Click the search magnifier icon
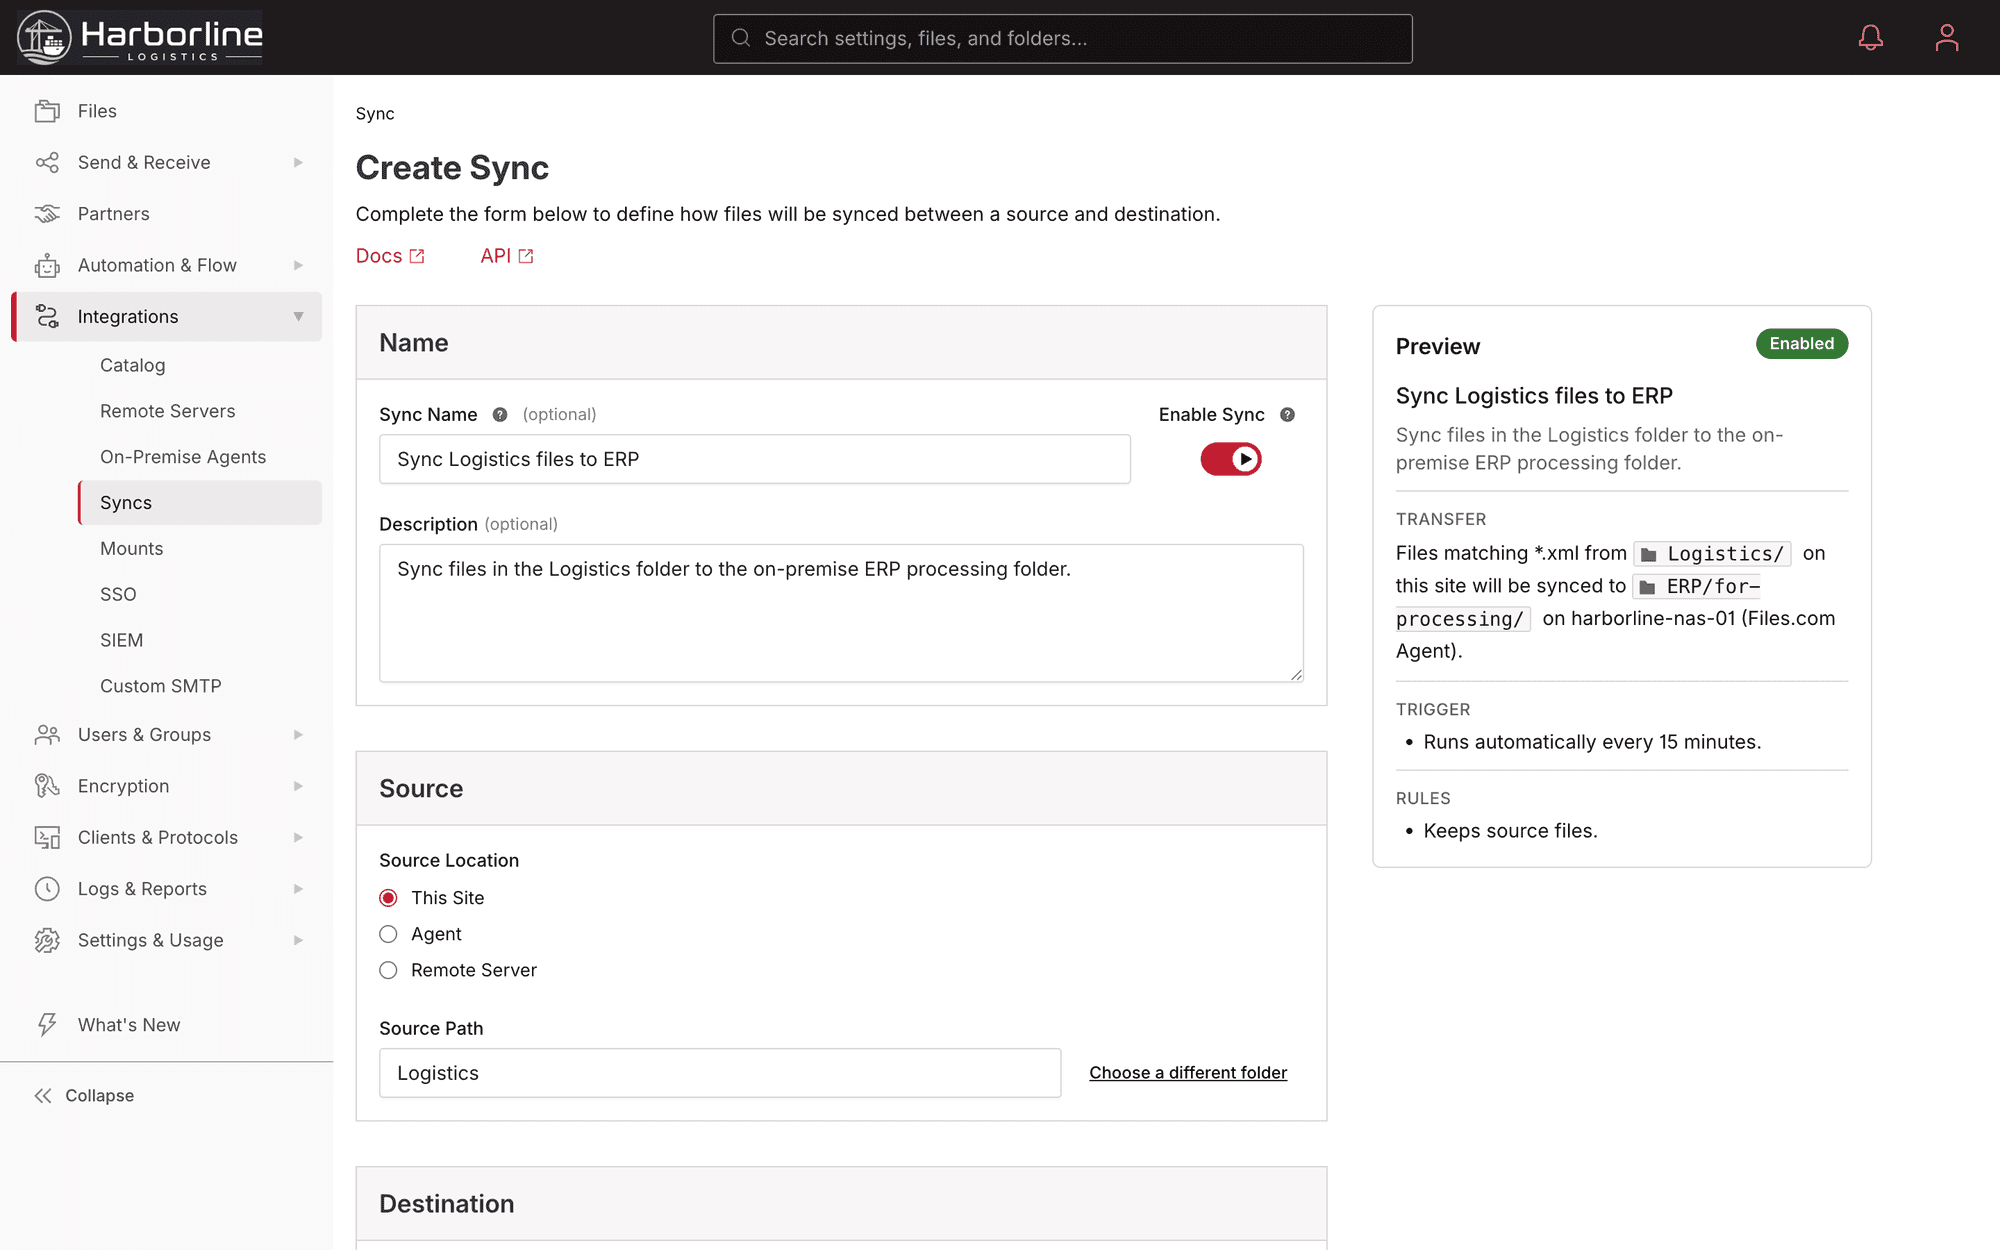Viewport: 2000px width, 1250px height. 741,38
